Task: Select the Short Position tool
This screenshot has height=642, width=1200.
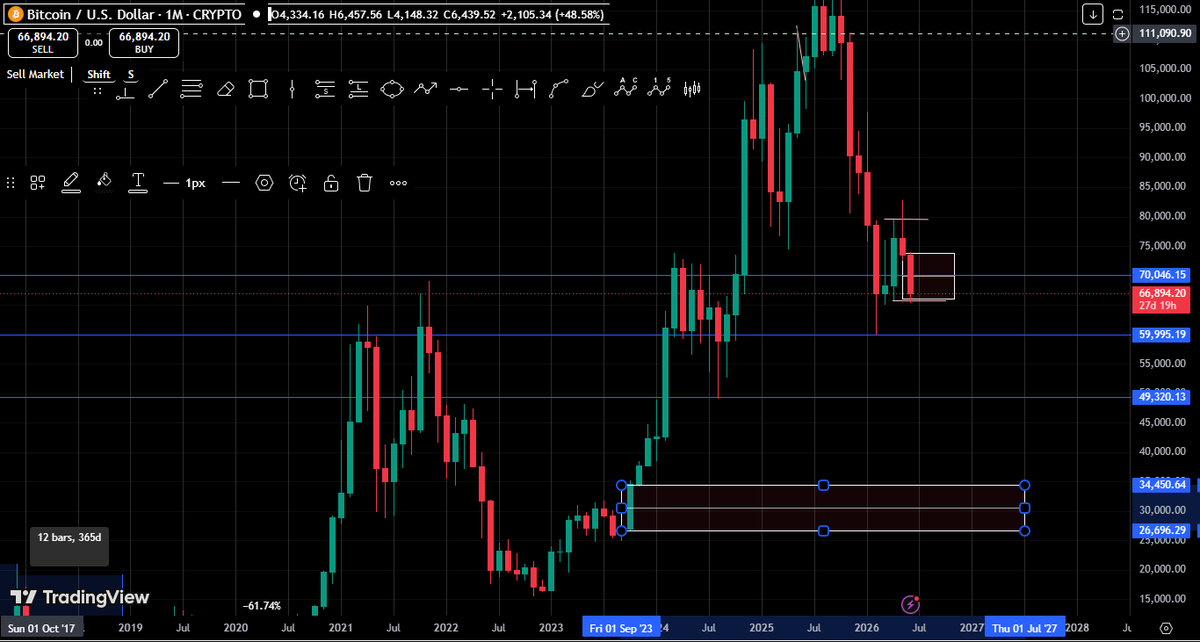Action: 324,89
